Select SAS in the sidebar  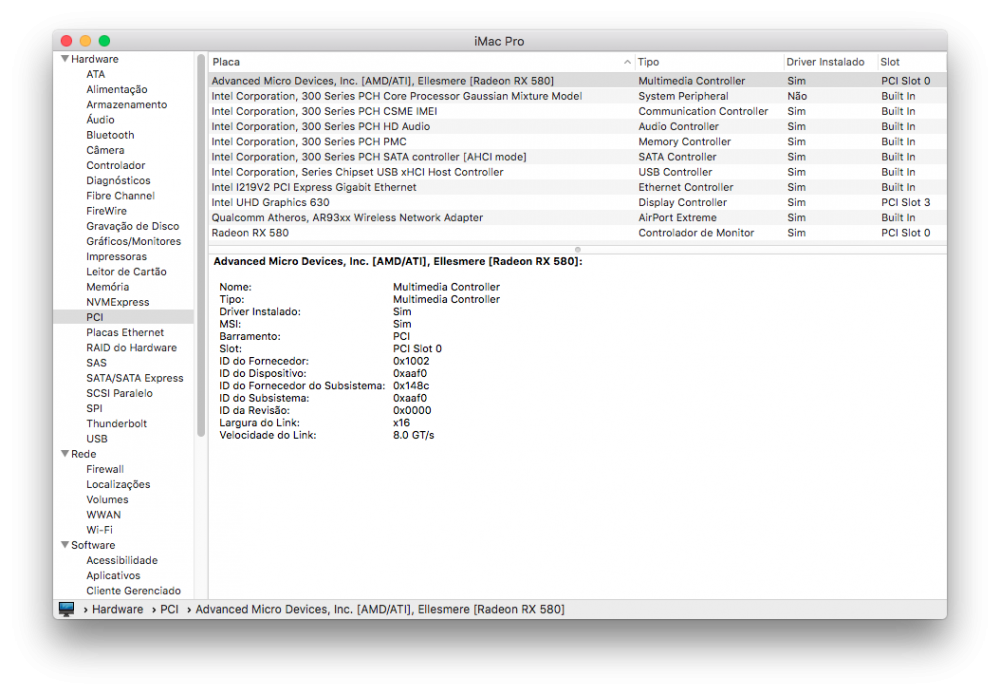(96, 363)
